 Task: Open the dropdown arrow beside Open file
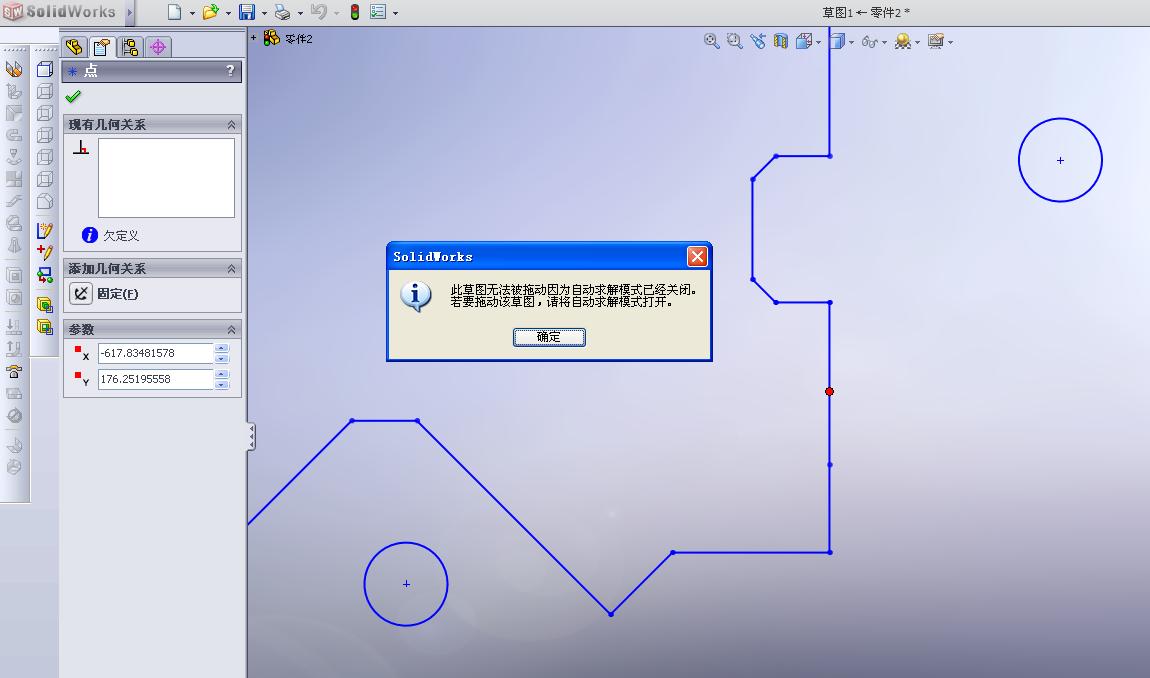(228, 13)
